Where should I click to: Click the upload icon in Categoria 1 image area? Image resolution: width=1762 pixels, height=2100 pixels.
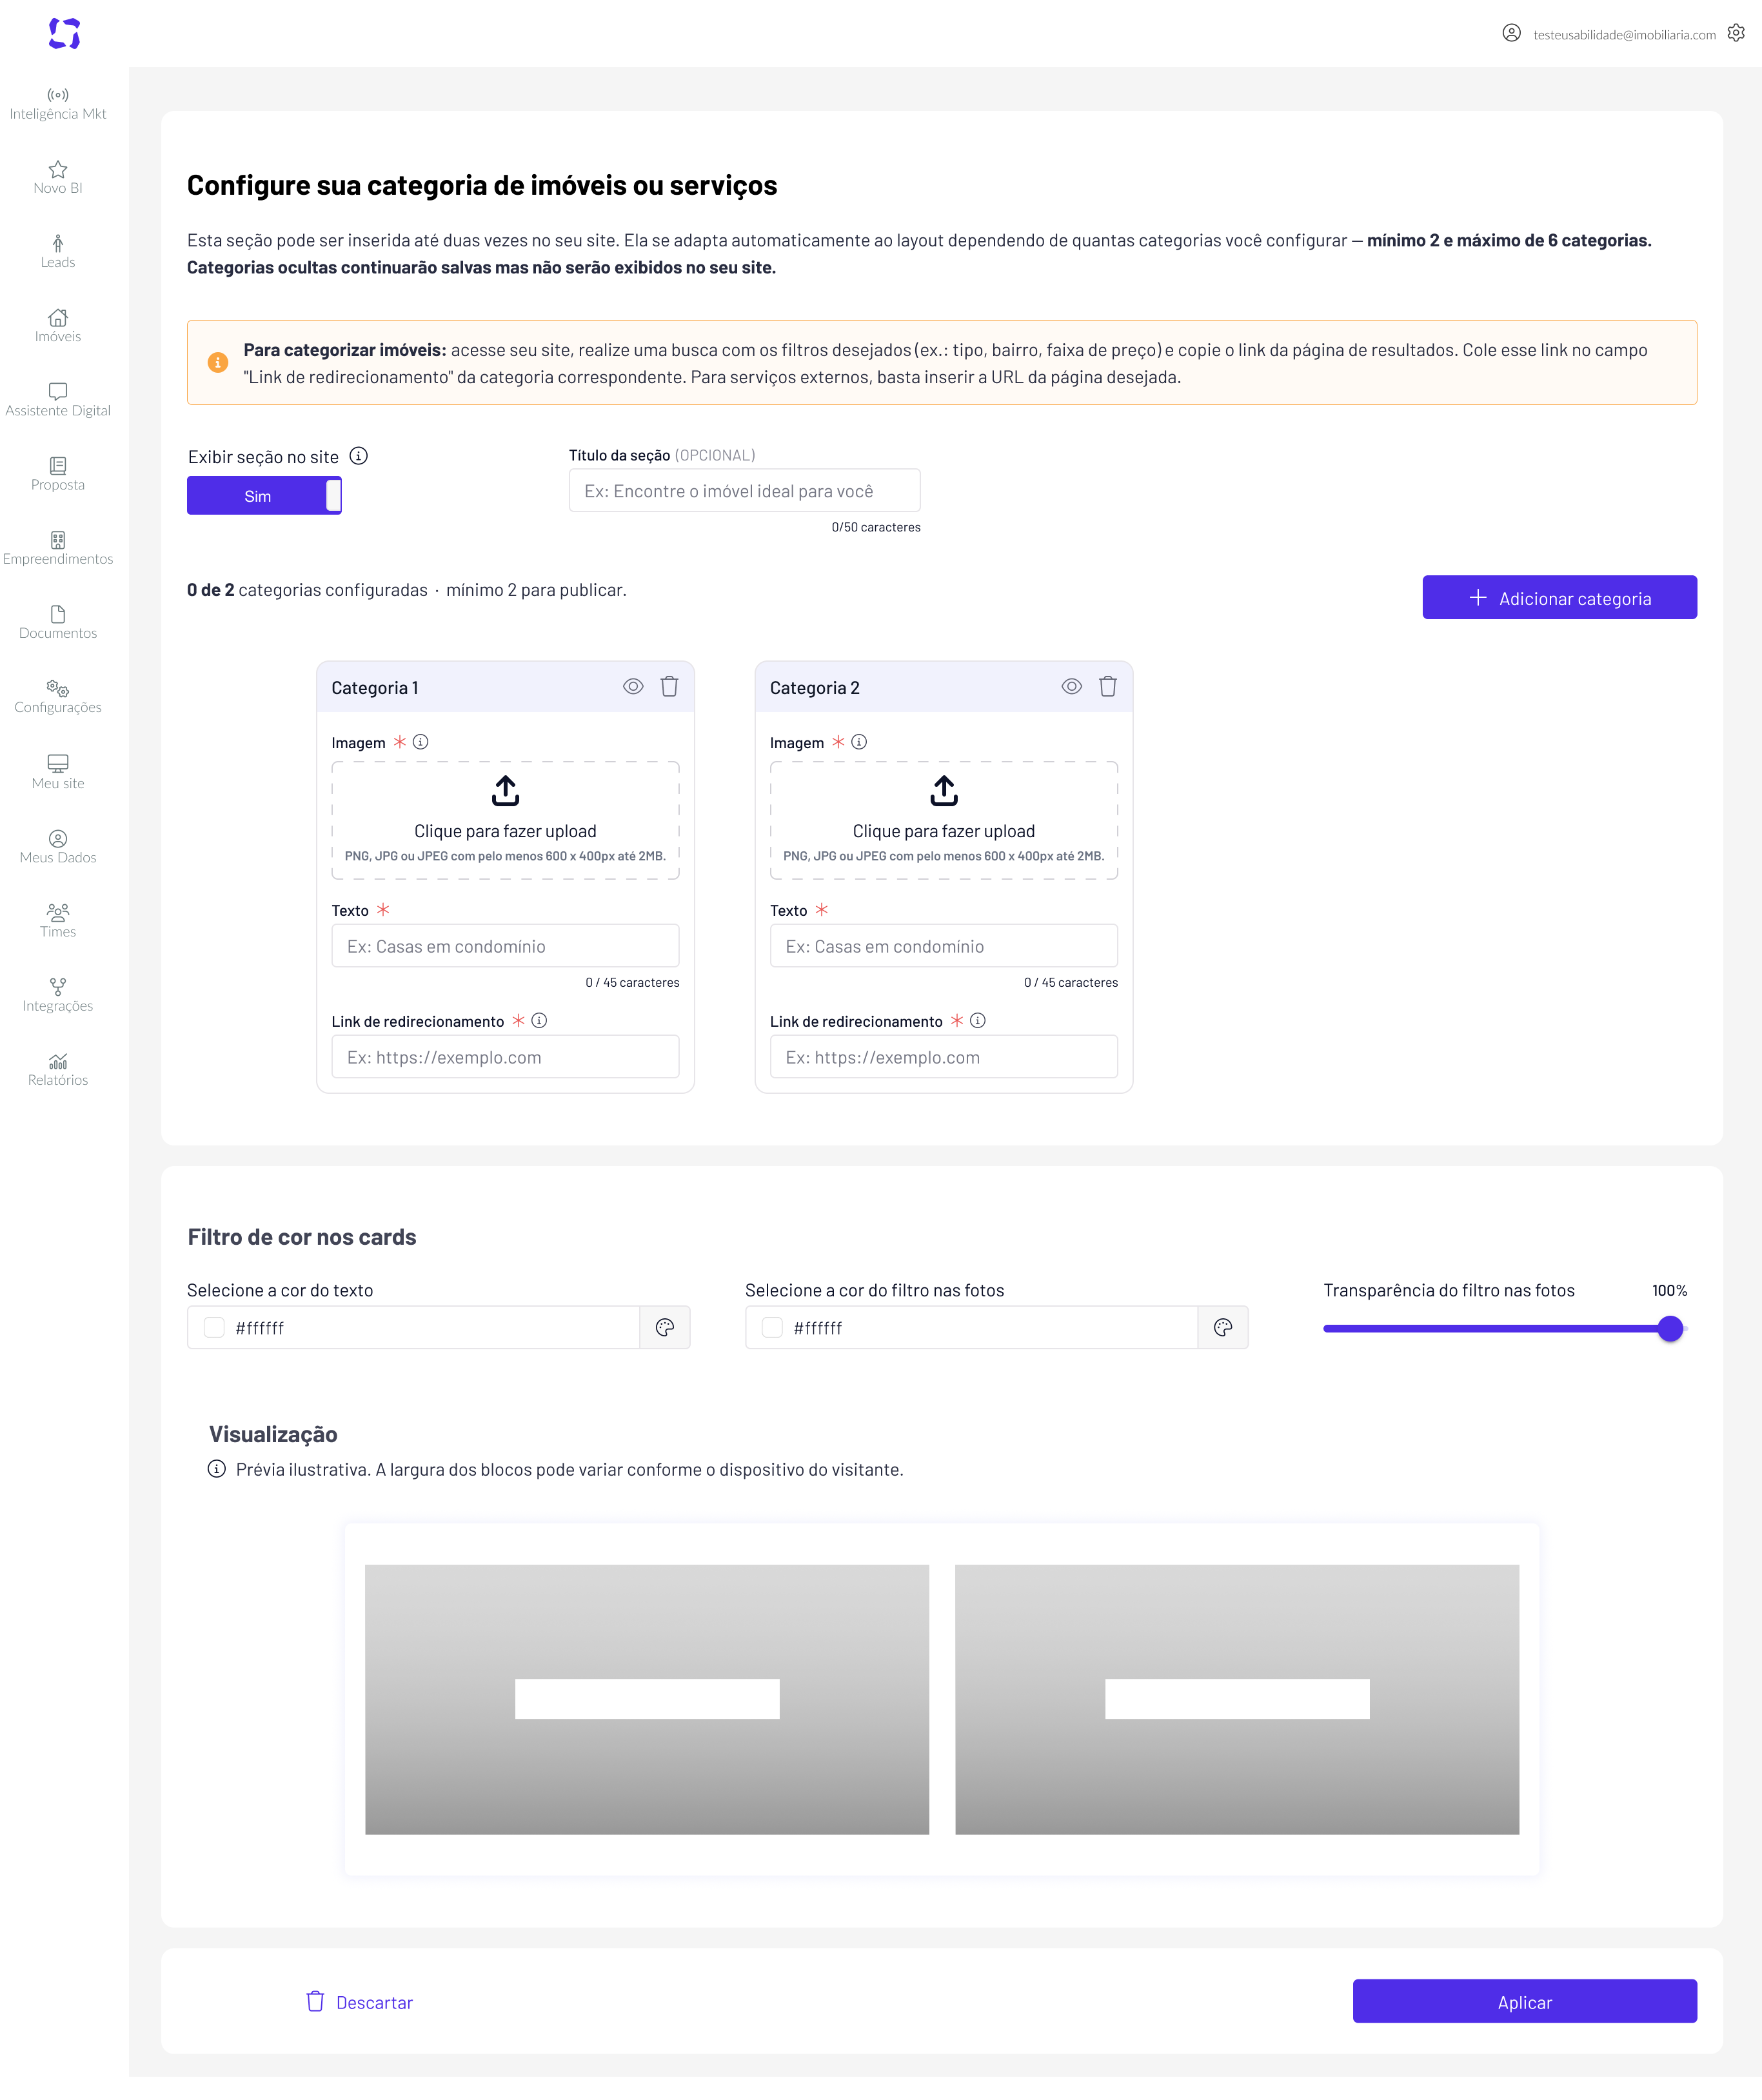[505, 791]
